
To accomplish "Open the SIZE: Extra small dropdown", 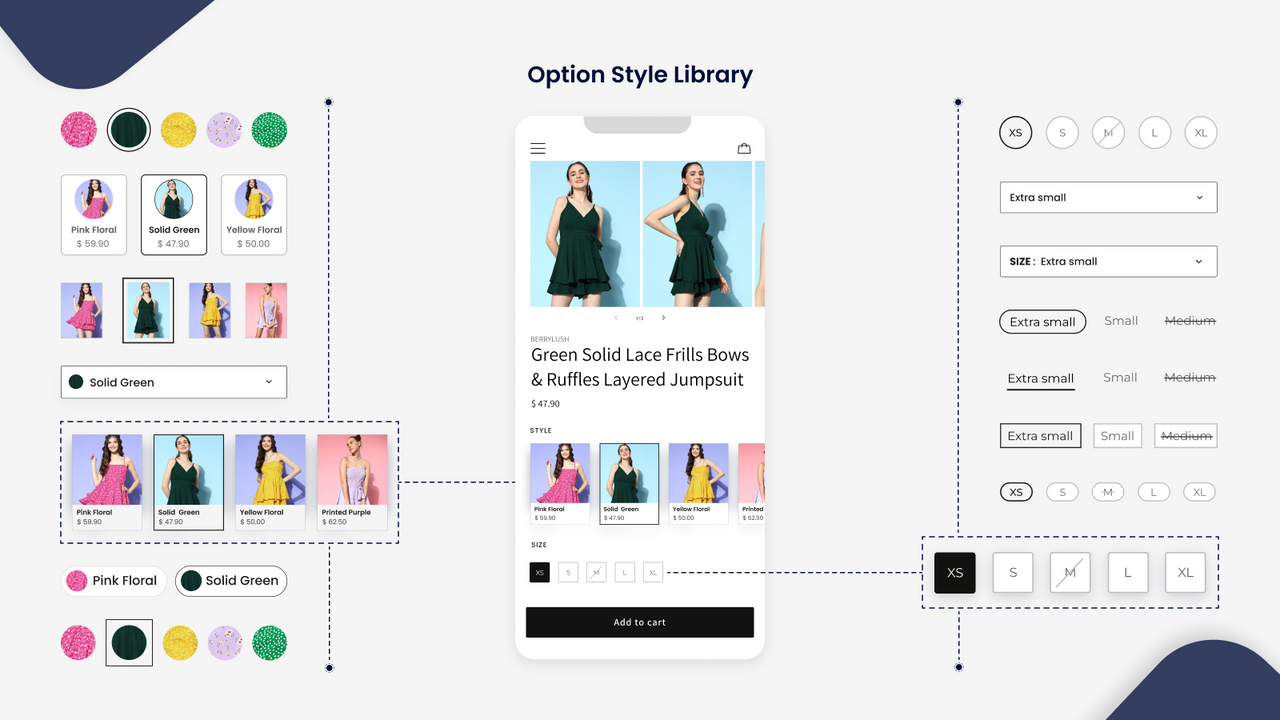I will [x=1108, y=261].
